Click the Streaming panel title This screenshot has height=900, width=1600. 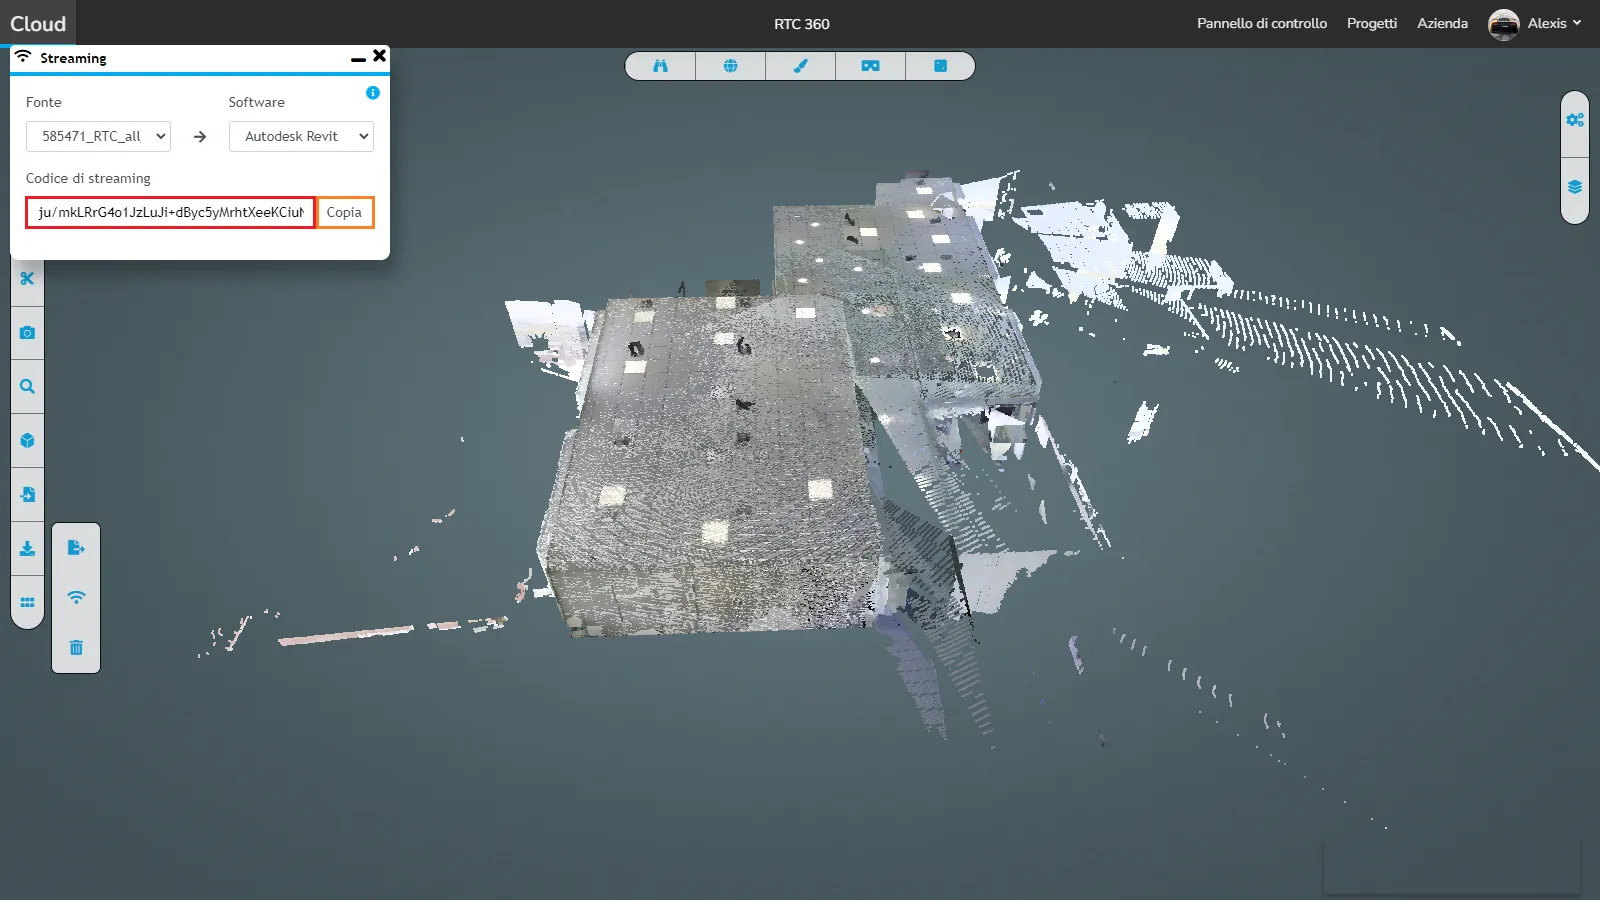[x=73, y=58]
